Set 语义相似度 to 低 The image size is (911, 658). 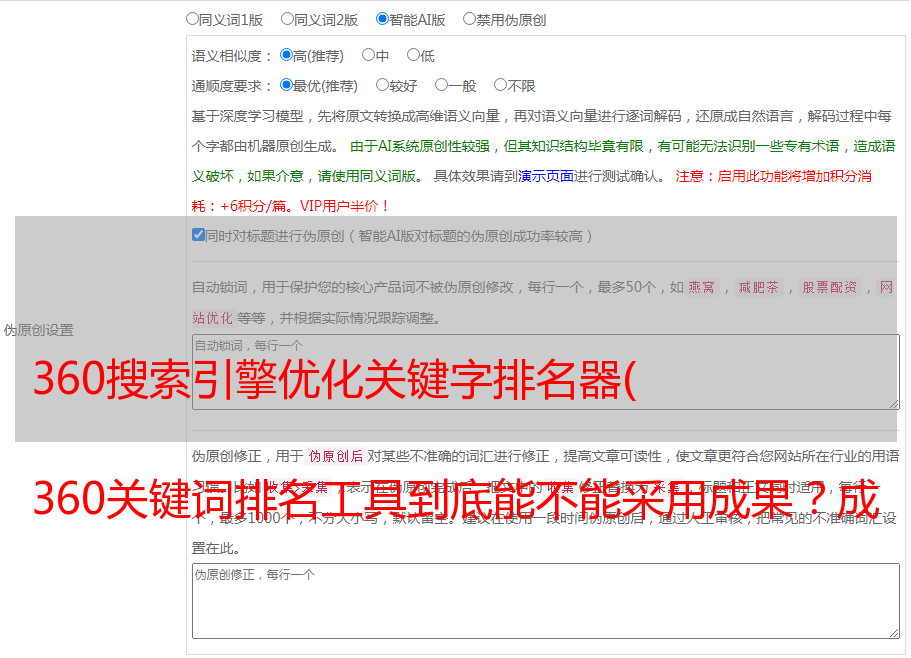pyautogui.click(x=413, y=55)
